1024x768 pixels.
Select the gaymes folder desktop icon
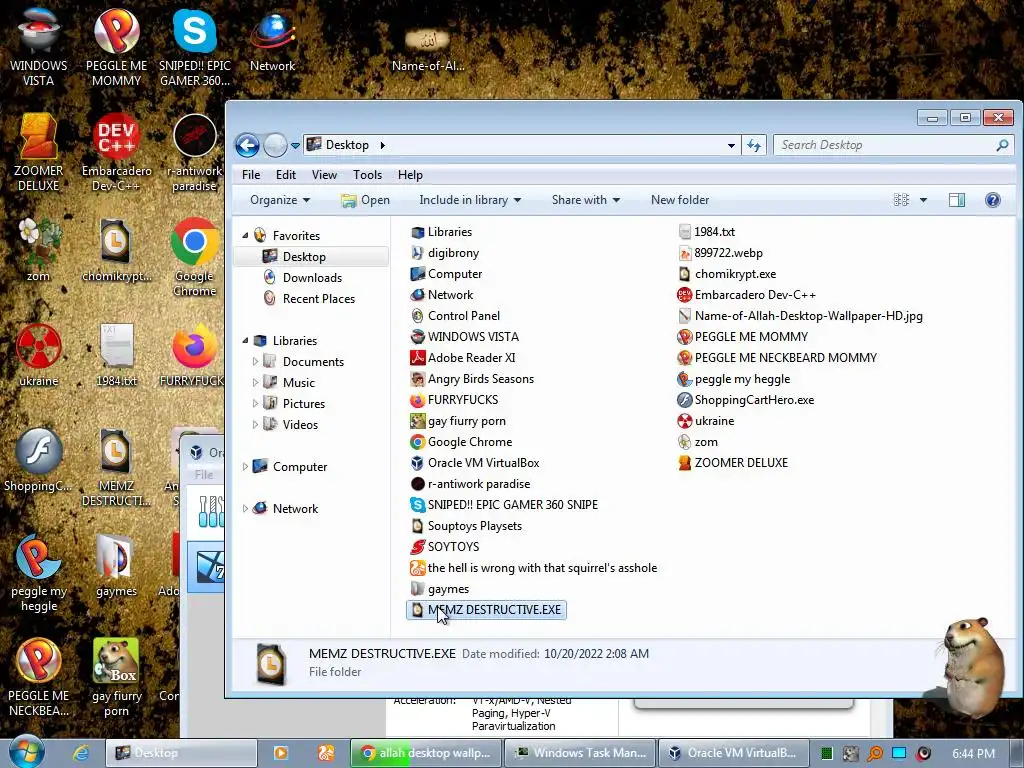click(x=116, y=566)
